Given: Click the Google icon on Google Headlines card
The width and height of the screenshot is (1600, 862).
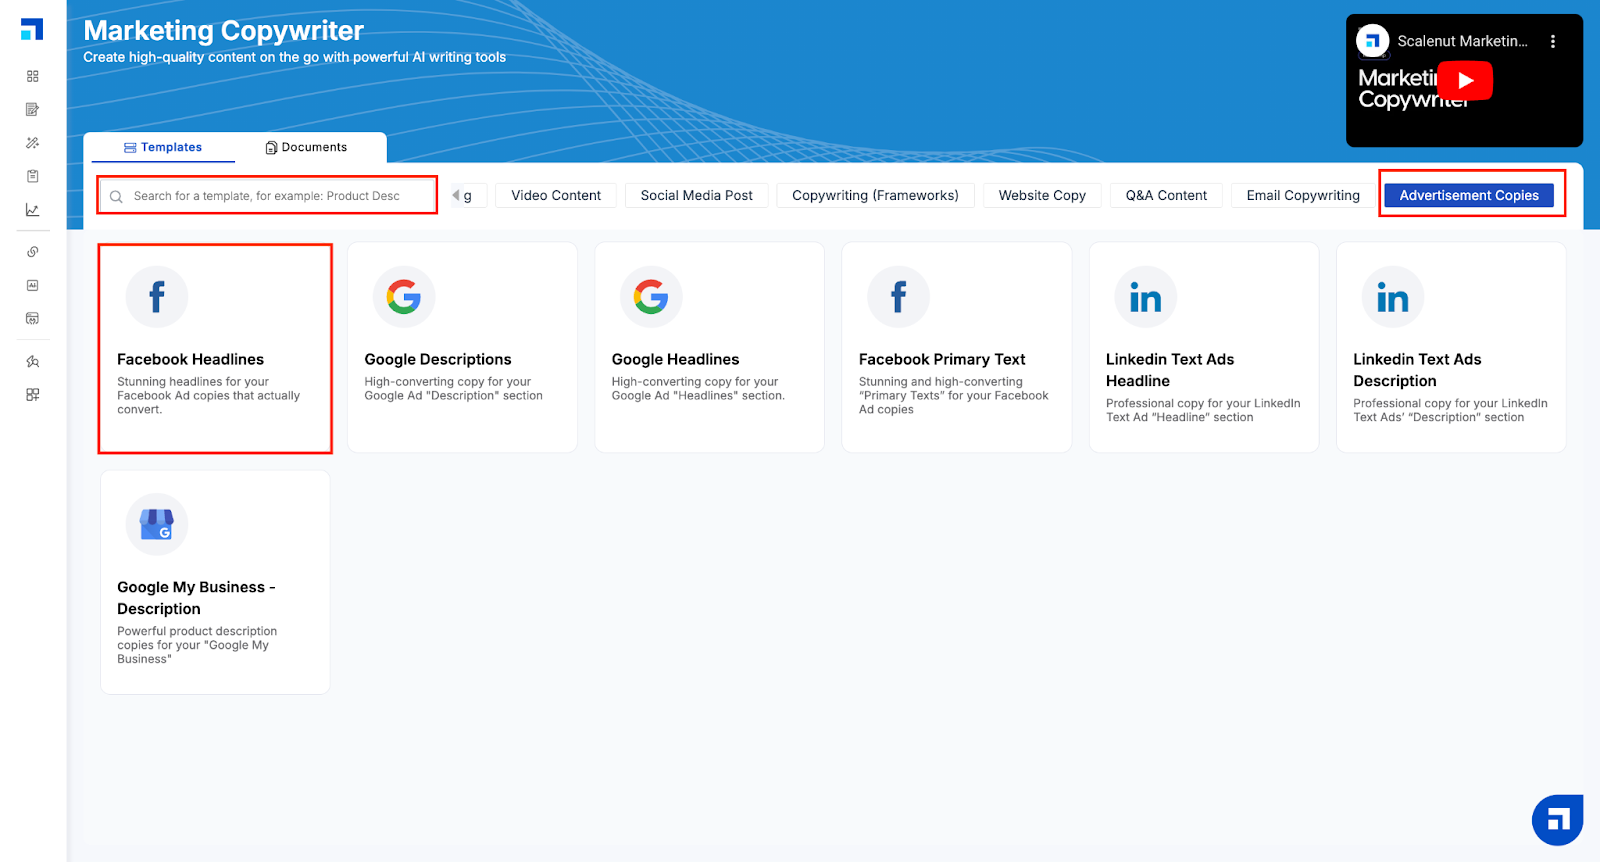Looking at the screenshot, I should 651,297.
